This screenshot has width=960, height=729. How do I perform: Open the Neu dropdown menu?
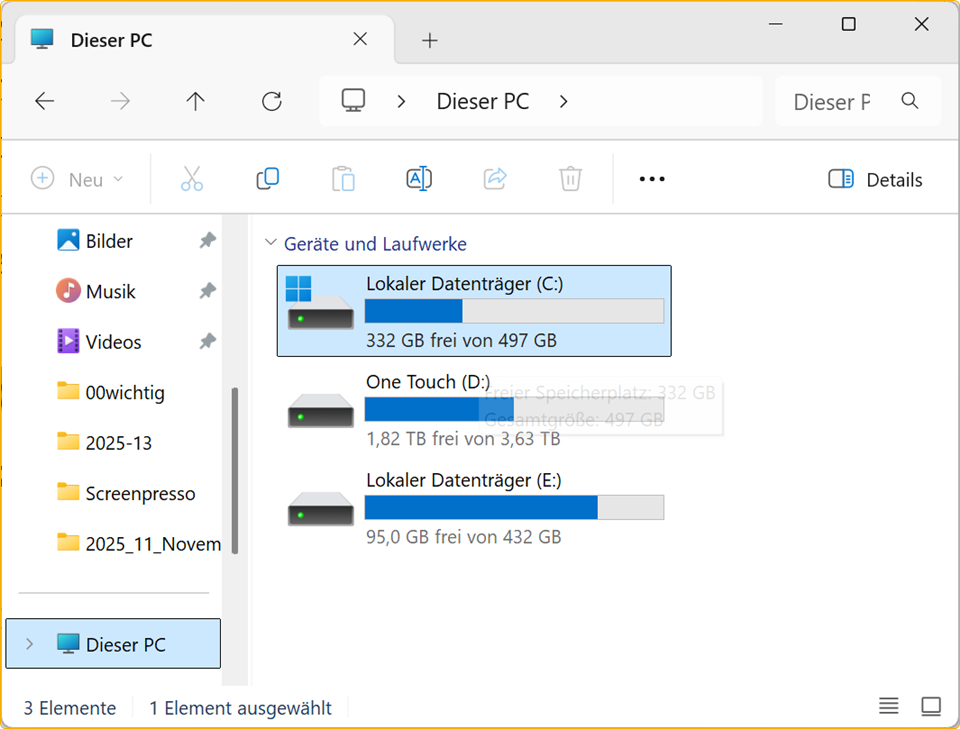click(x=78, y=180)
